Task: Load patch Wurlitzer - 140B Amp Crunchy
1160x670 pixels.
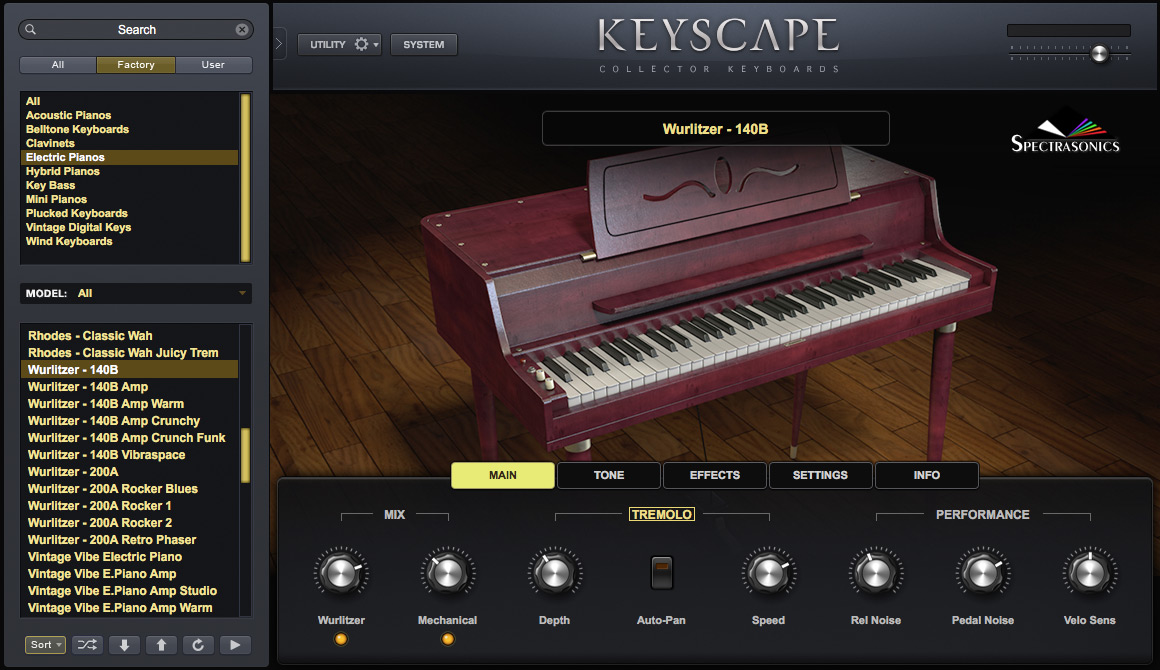Action: click(x=129, y=421)
